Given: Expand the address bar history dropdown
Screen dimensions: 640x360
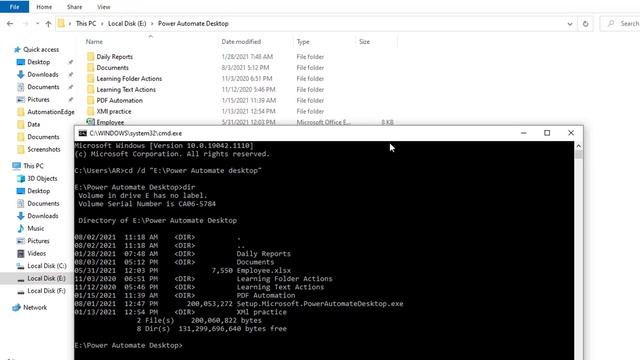Looking at the screenshot, I should point(570,24).
